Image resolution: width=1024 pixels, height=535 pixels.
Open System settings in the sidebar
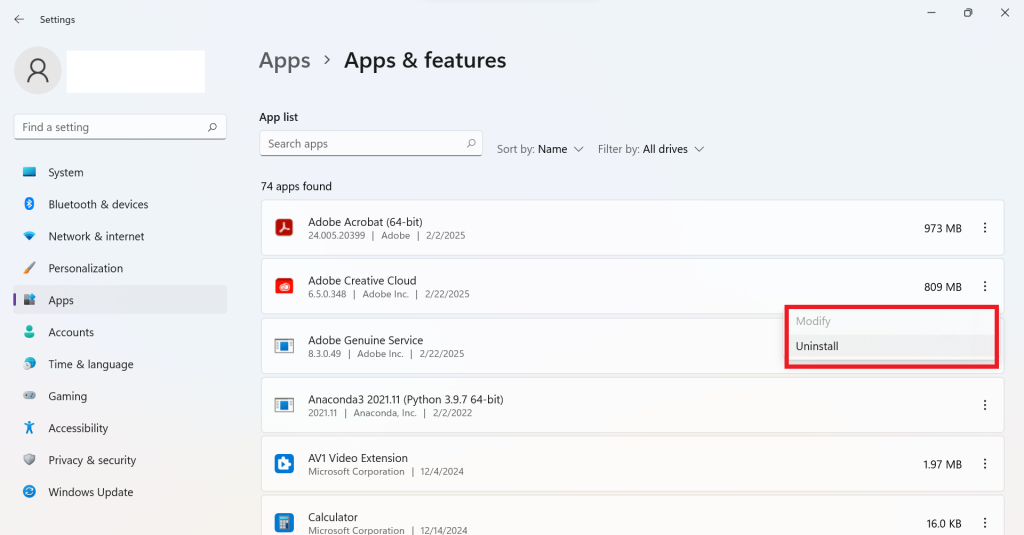pyautogui.click(x=120, y=172)
